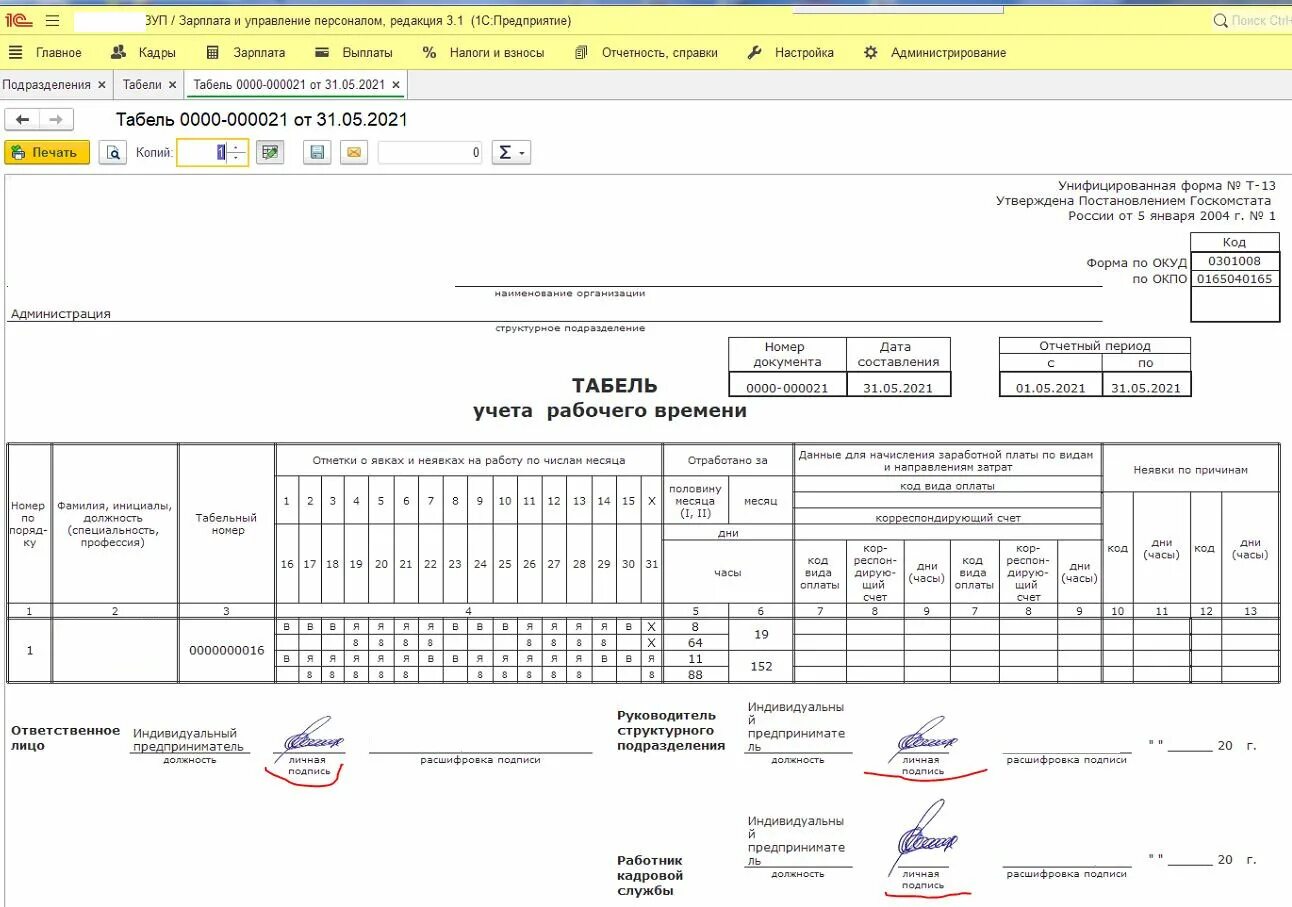Go back with the left arrow
Viewport: 1292px width, 907px height.
tap(22, 120)
